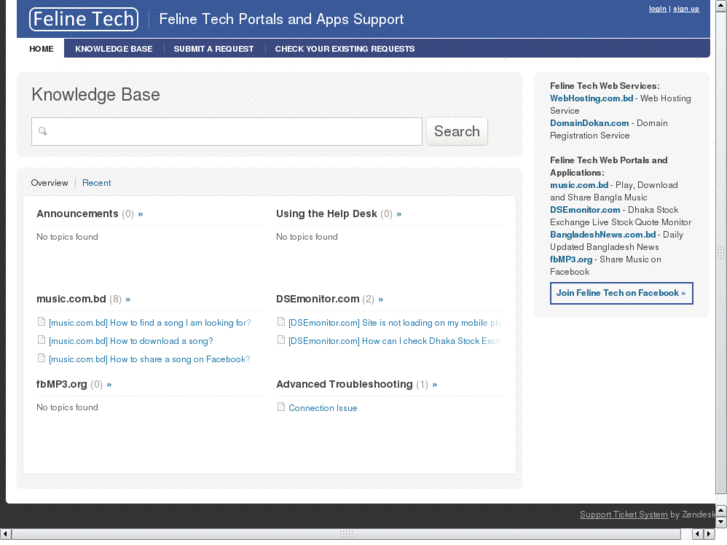Viewport: 727px width, 545px height.
Task: Click the Advanced Troubleshooting heading
Action: coord(344,384)
